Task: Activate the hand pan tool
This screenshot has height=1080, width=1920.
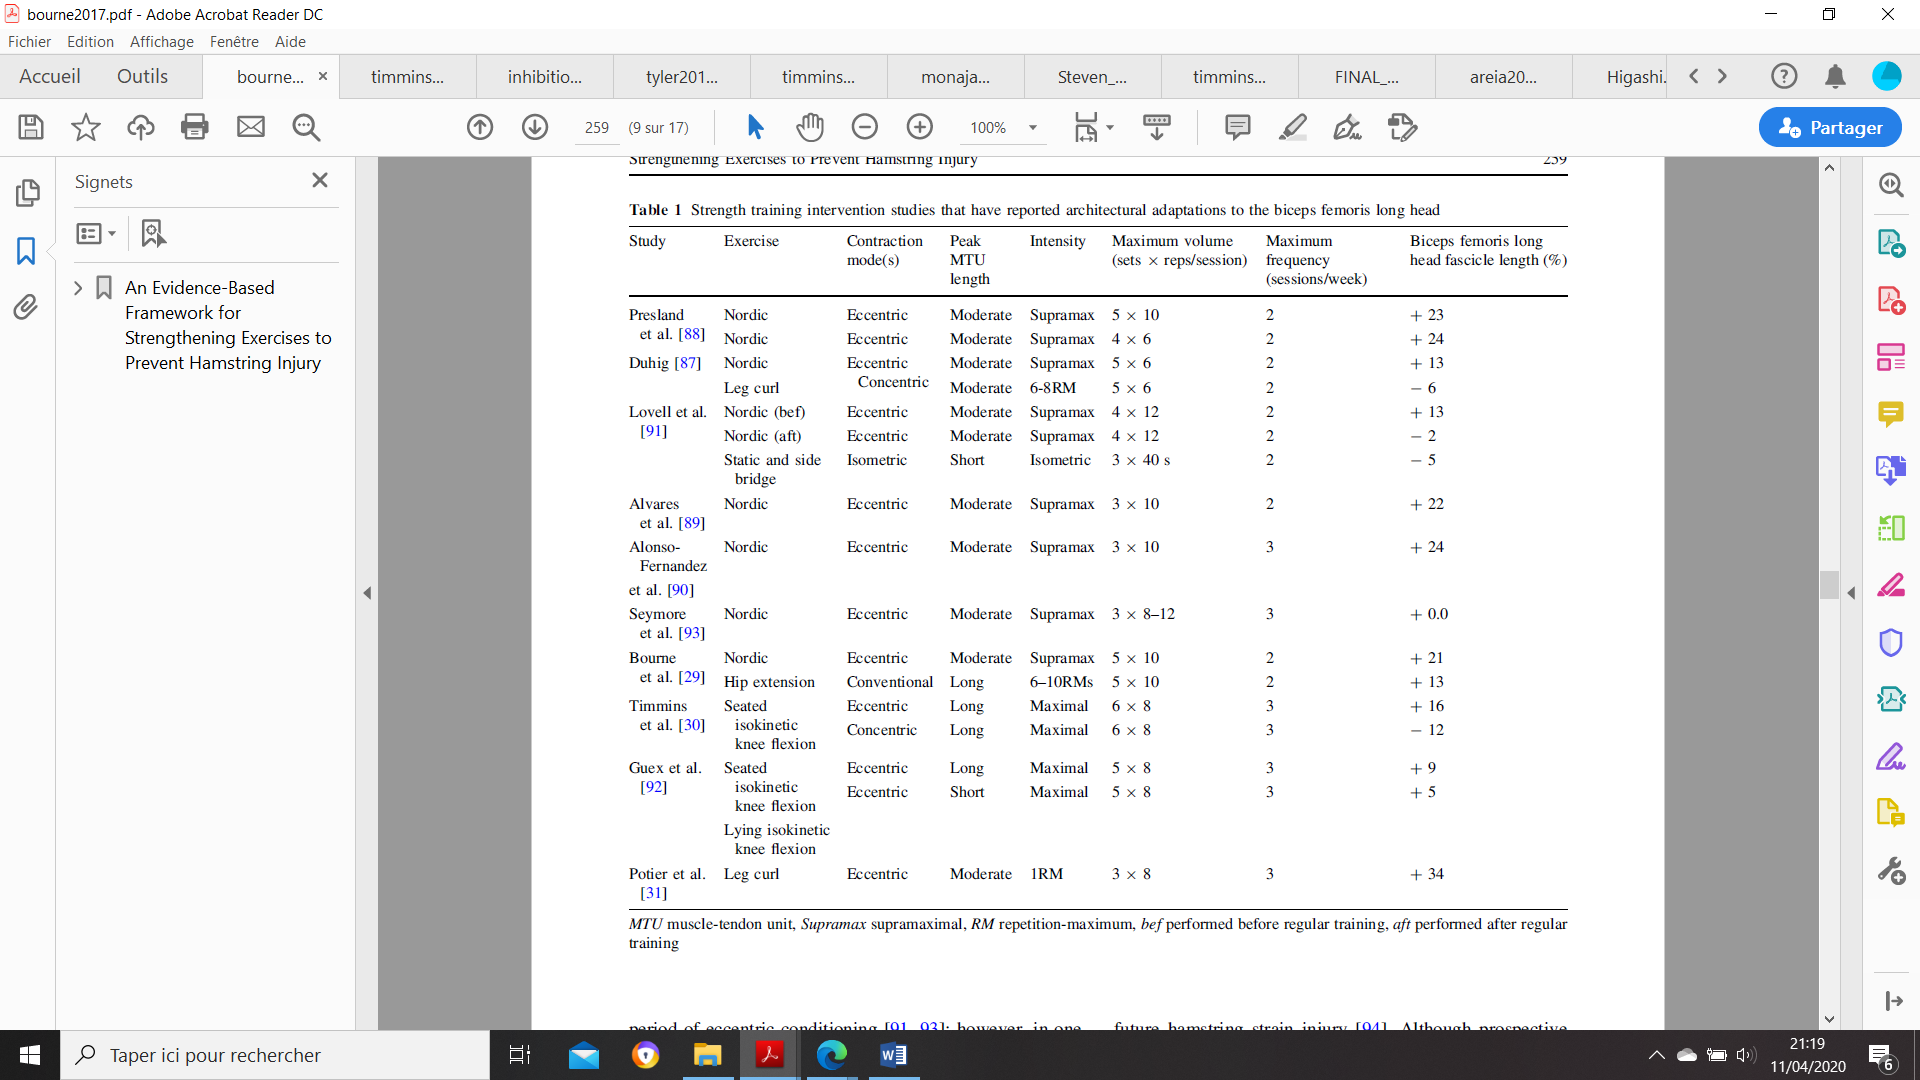Action: 810,127
